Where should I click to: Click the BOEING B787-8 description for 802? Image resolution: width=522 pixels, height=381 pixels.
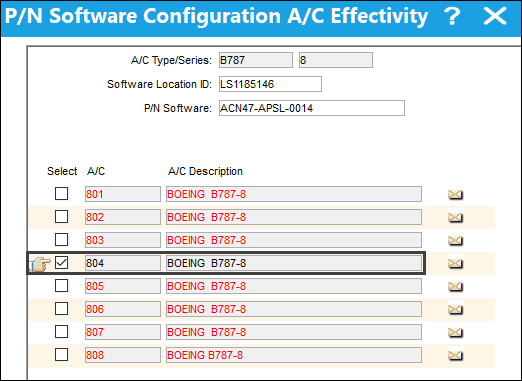(x=294, y=217)
